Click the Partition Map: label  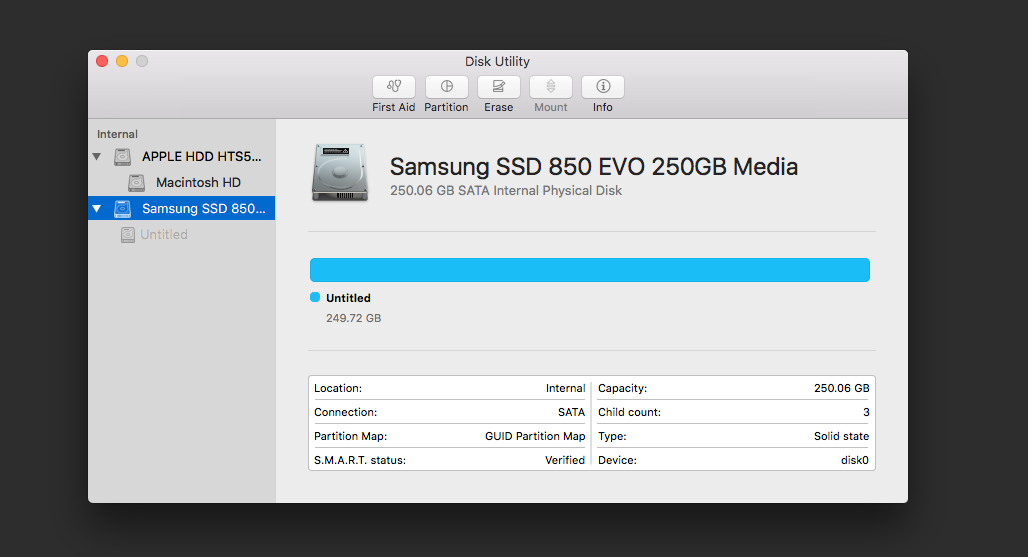tap(351, 436)
